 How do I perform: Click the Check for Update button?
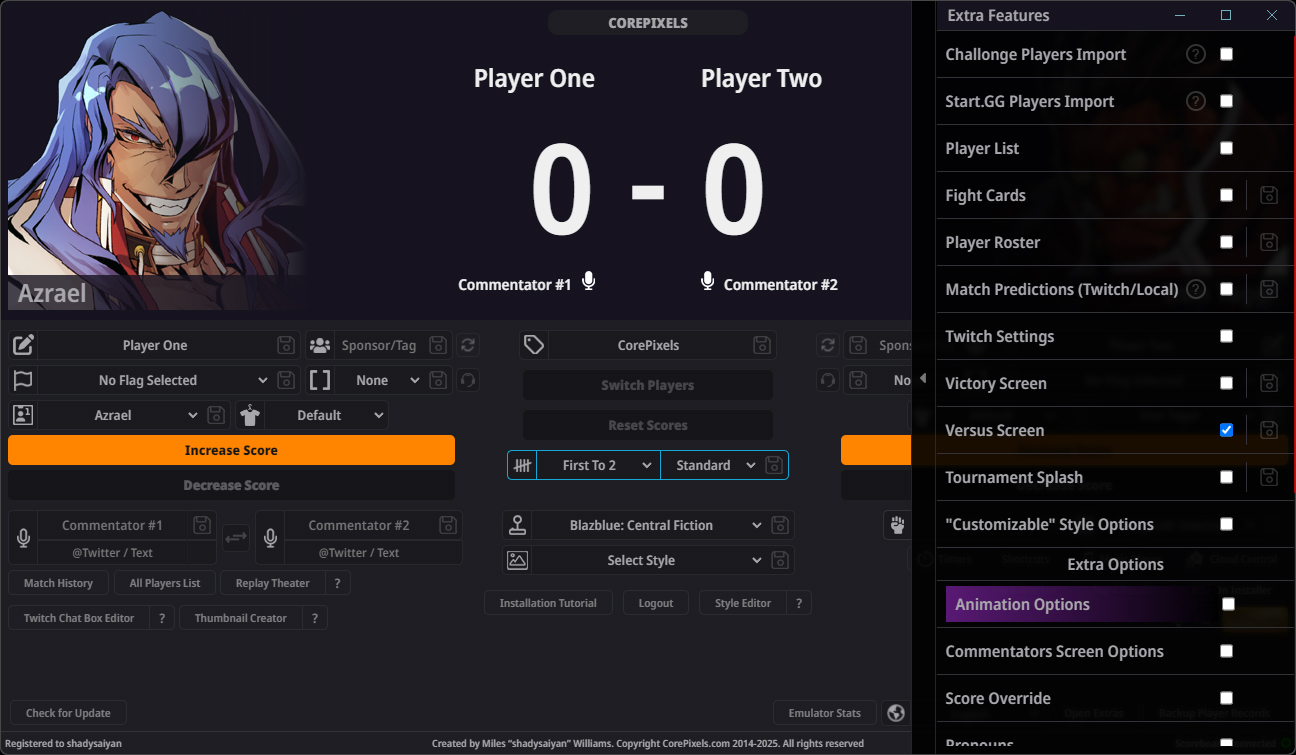[x=68, y=713]
